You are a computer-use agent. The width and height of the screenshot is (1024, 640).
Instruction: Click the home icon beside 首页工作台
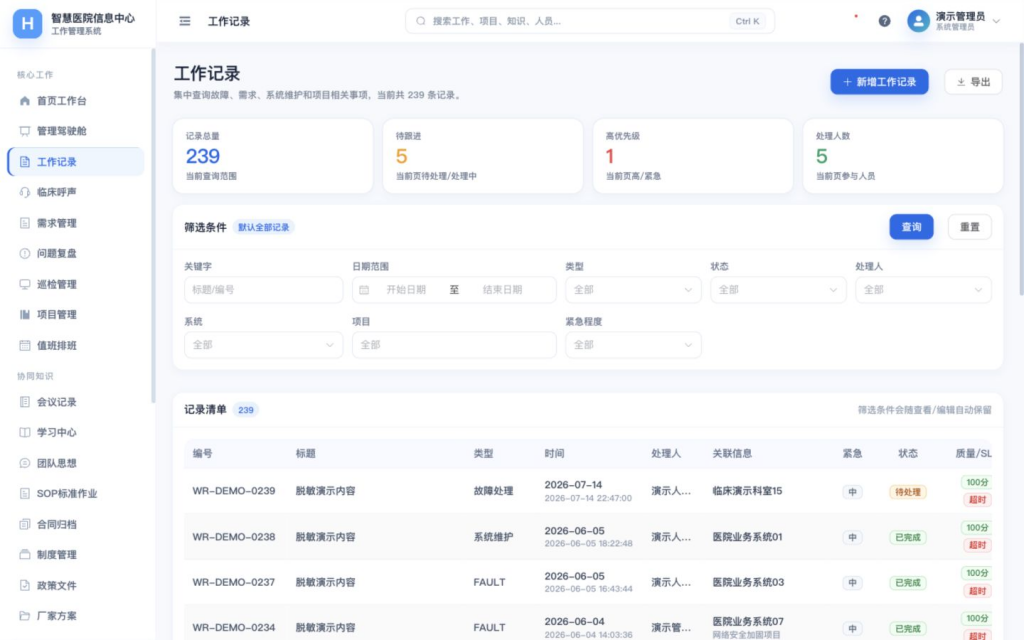25,101
